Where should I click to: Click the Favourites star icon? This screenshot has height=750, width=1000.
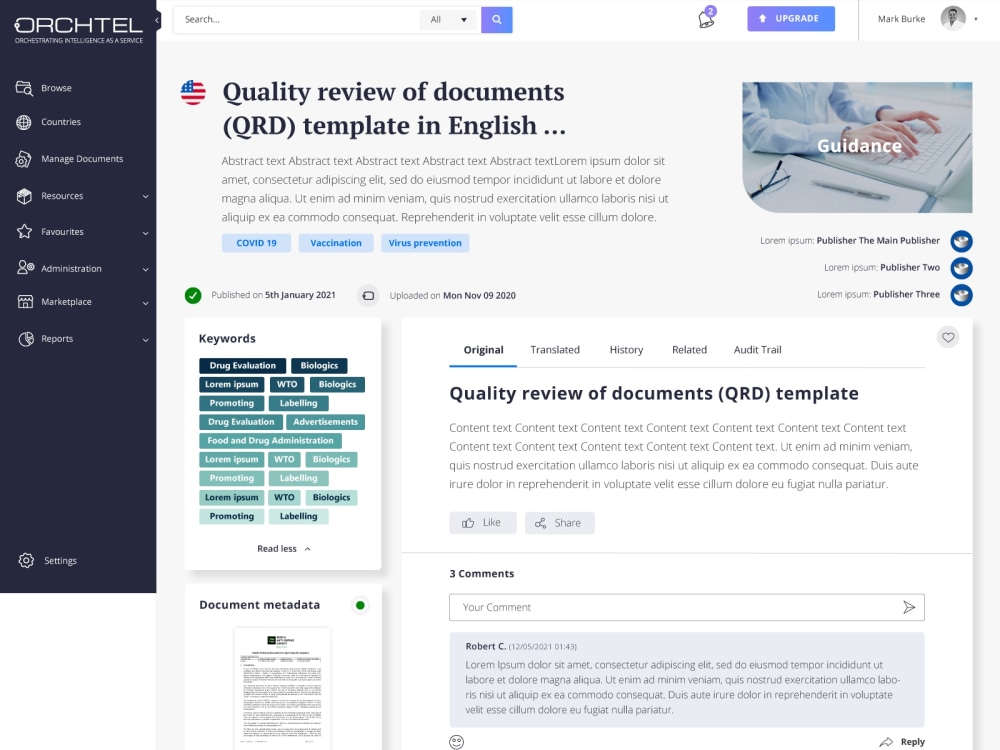pyautogui.click(x=24, y=232)
